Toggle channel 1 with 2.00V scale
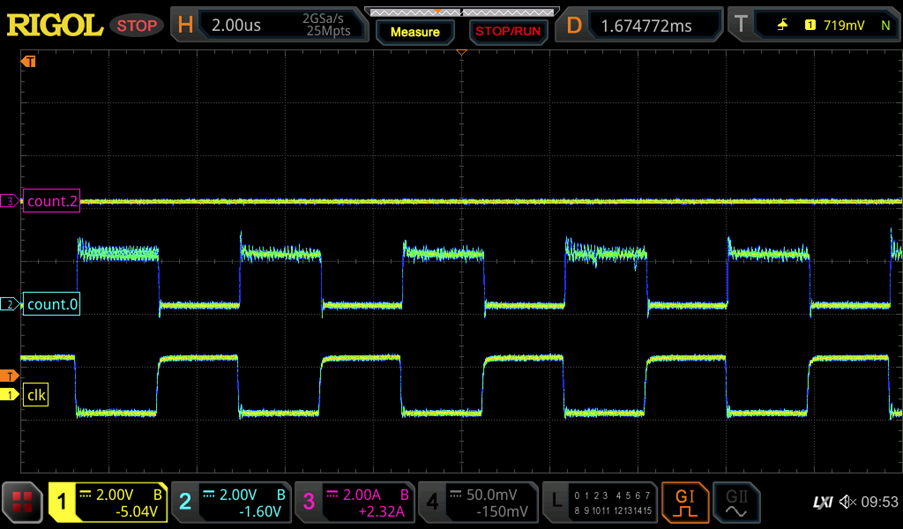 tap(110, 501)
